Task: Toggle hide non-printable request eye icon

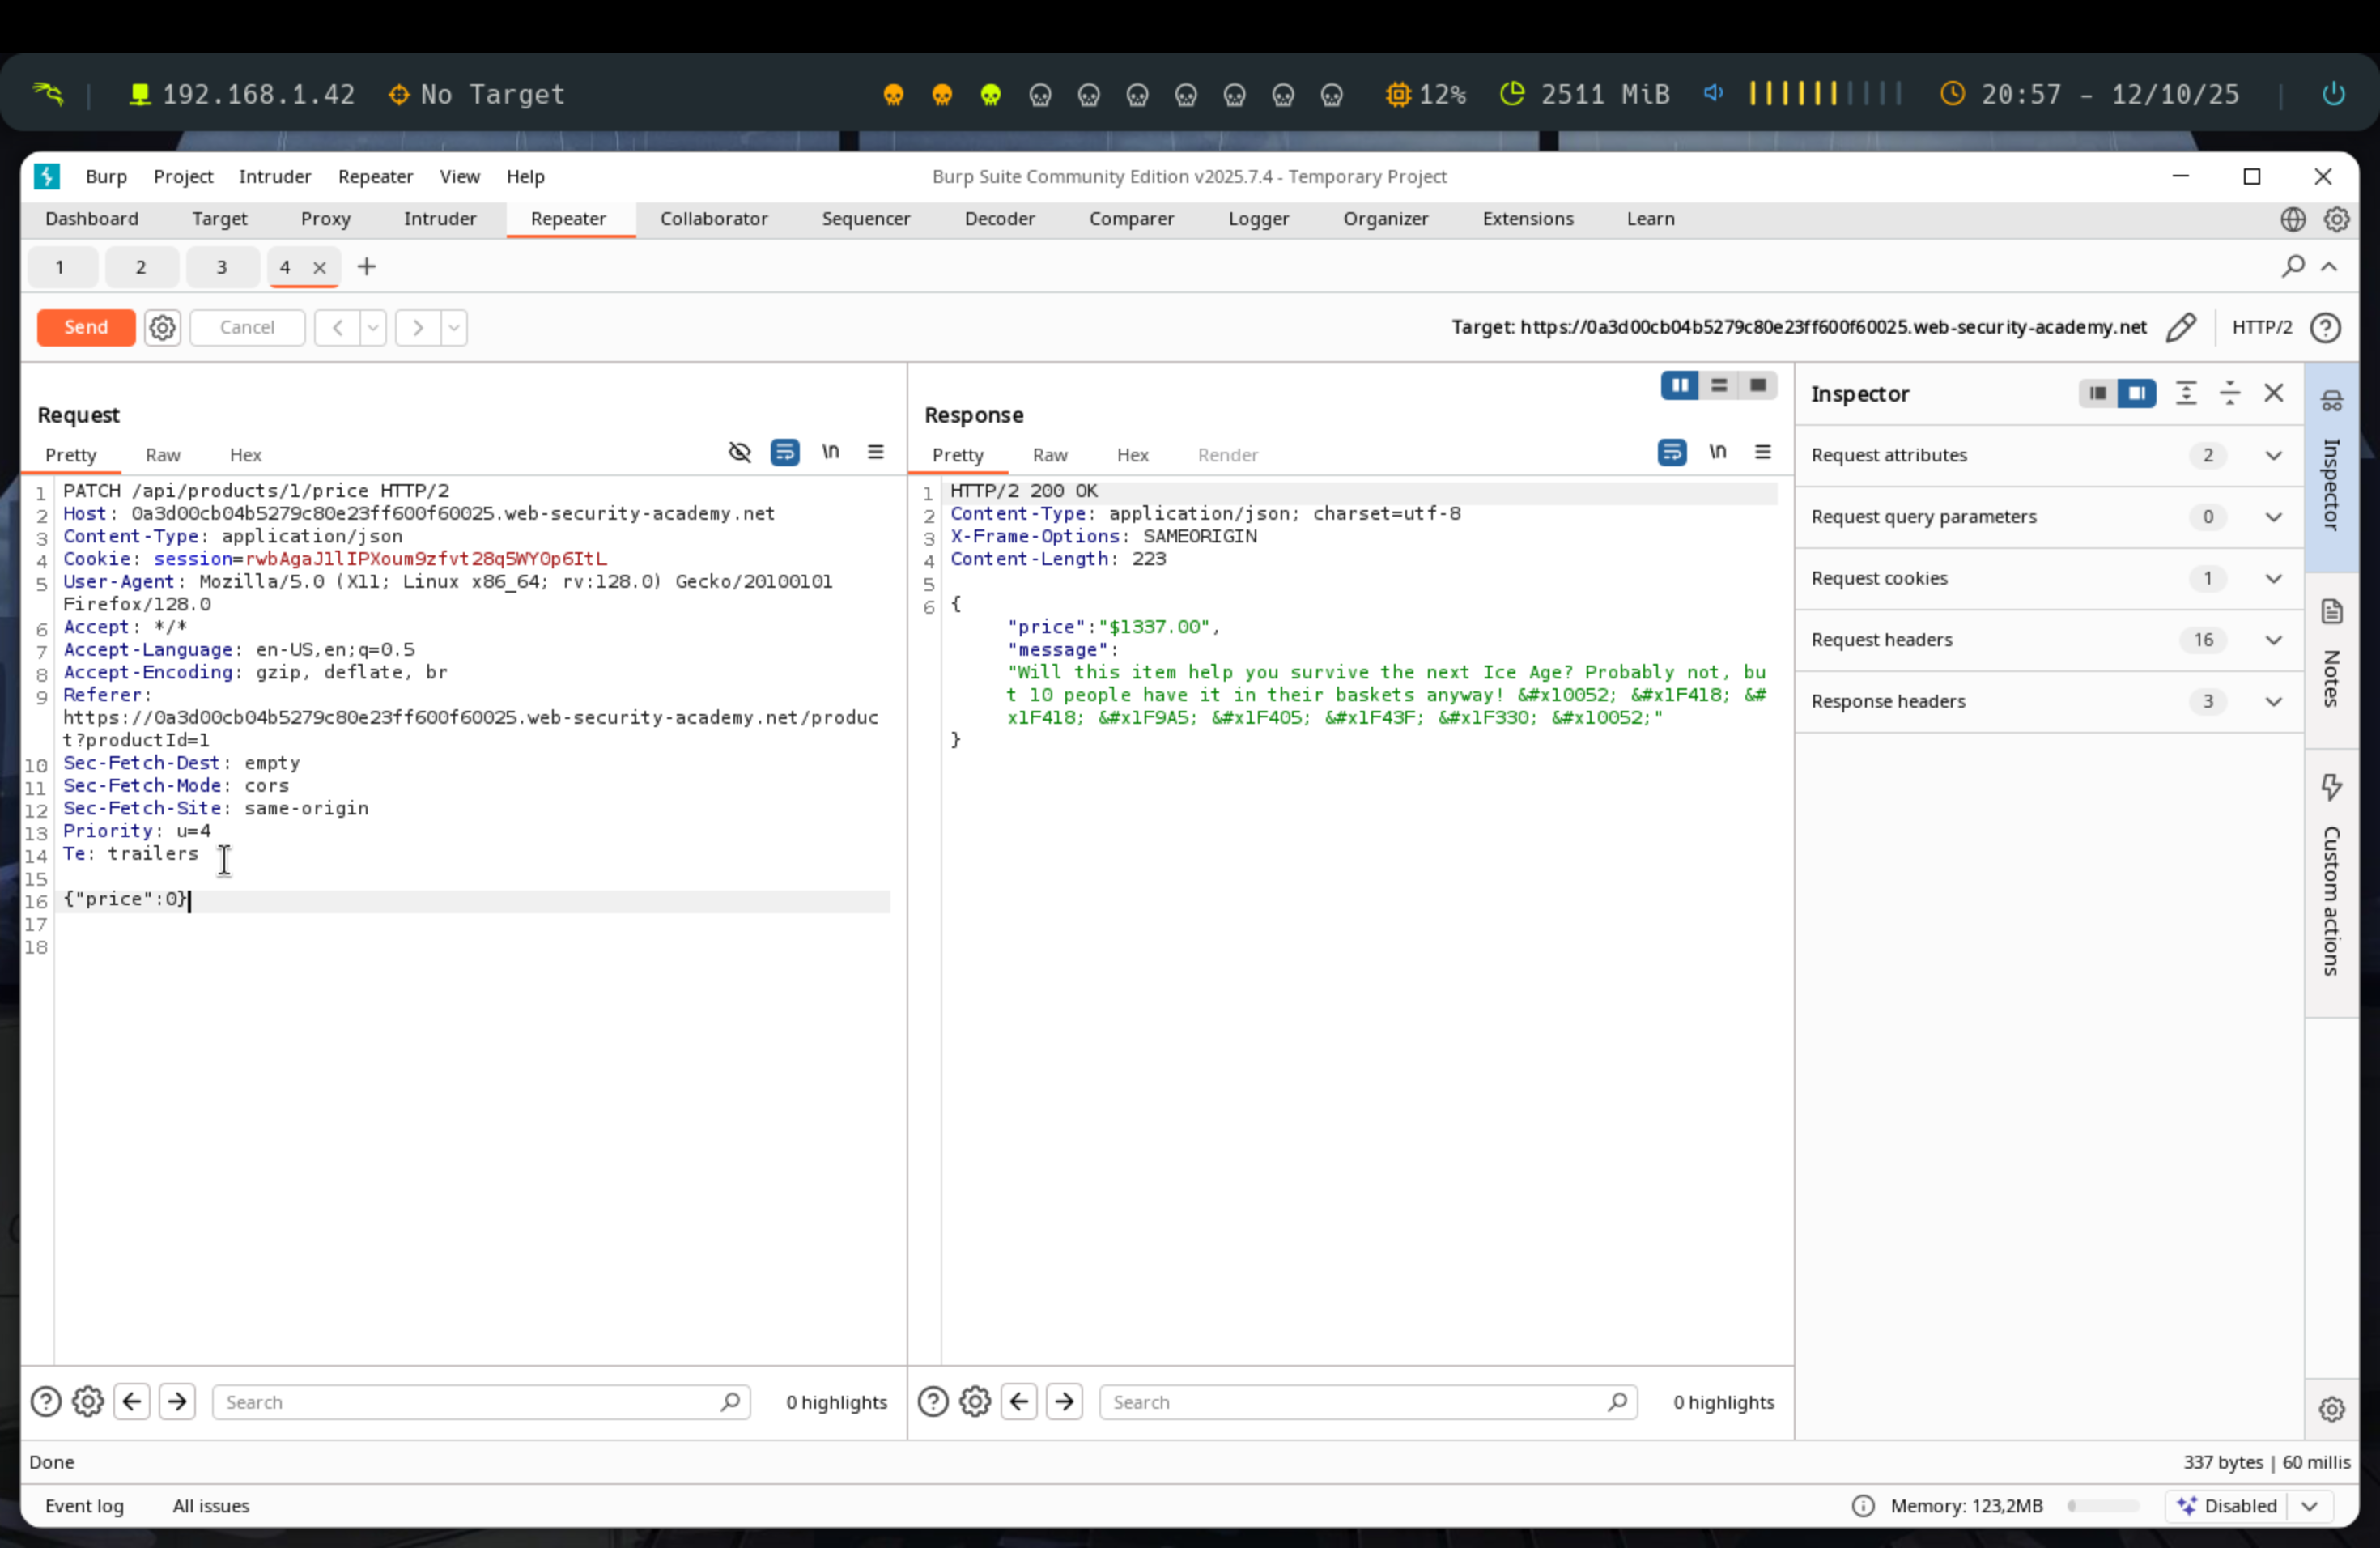Action: (x=739, y=452)
